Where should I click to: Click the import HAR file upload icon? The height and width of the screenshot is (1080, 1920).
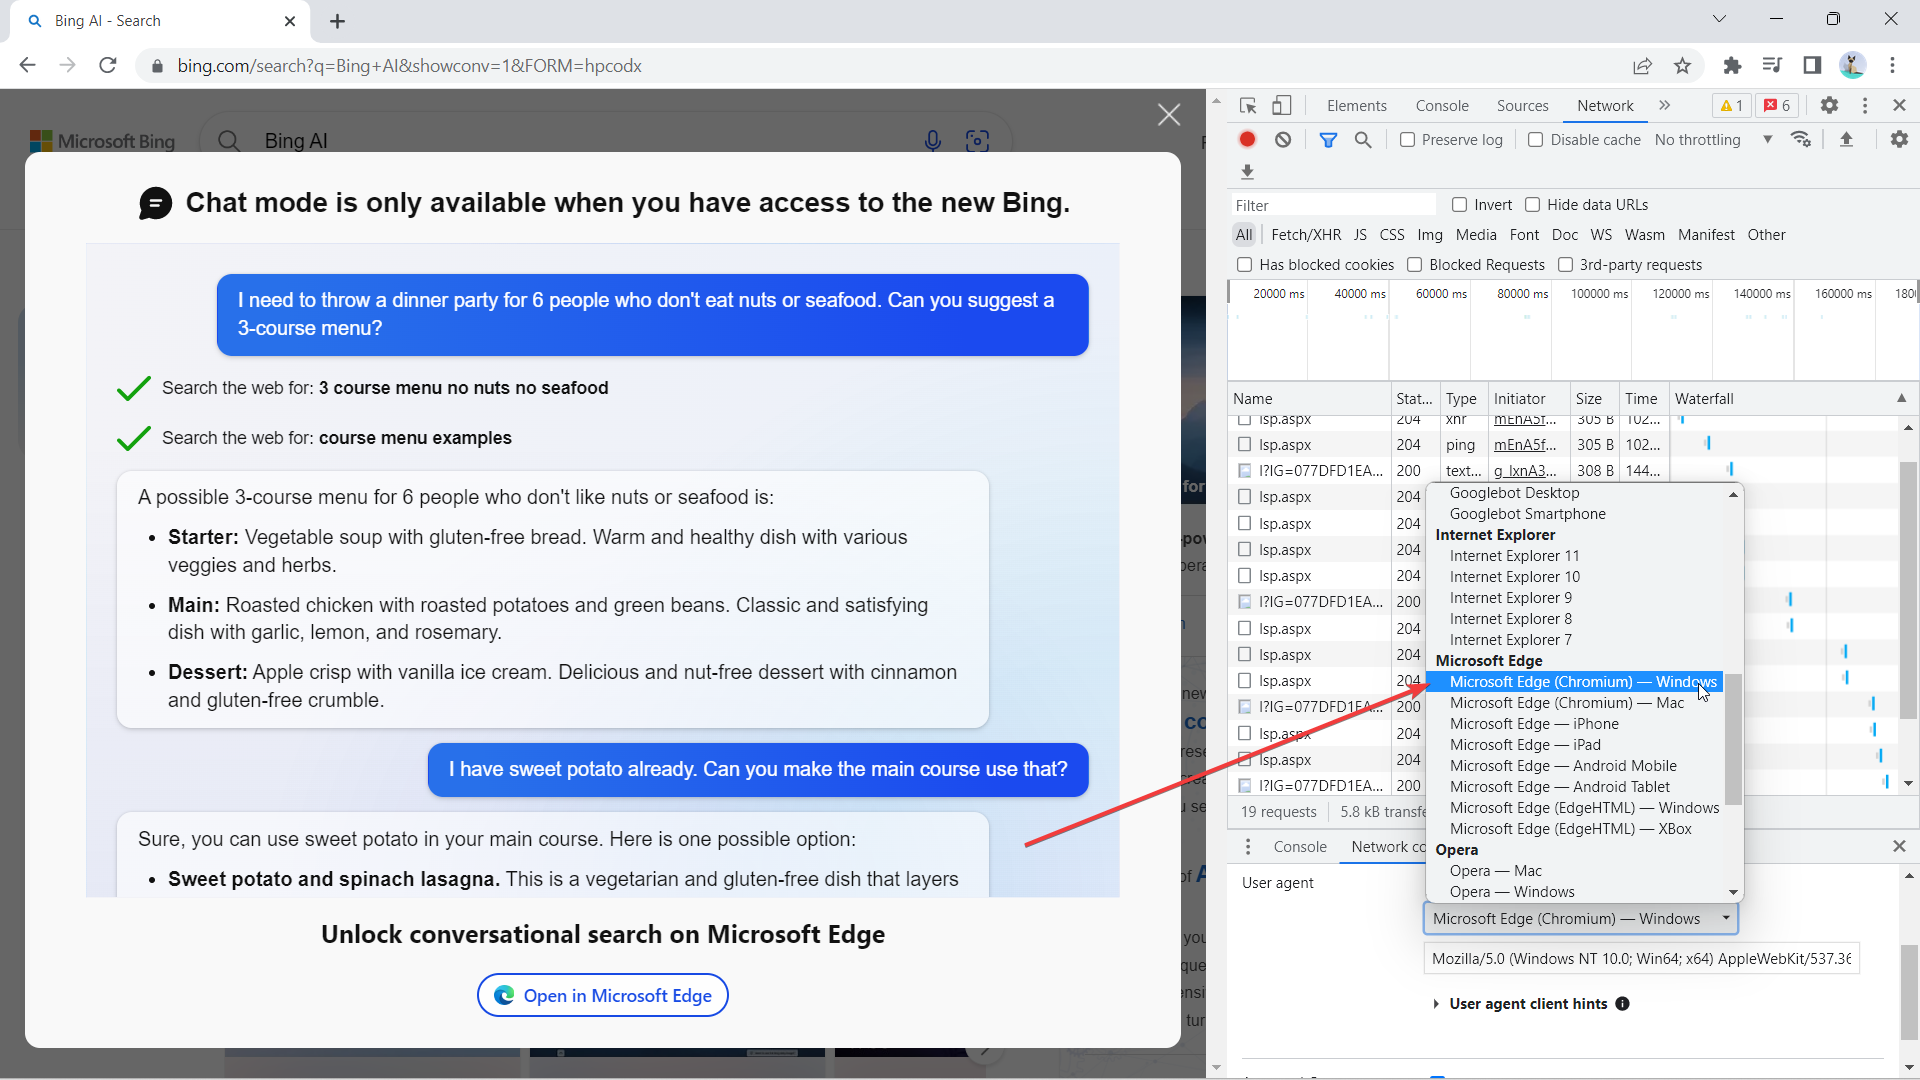pos(1847,140)
